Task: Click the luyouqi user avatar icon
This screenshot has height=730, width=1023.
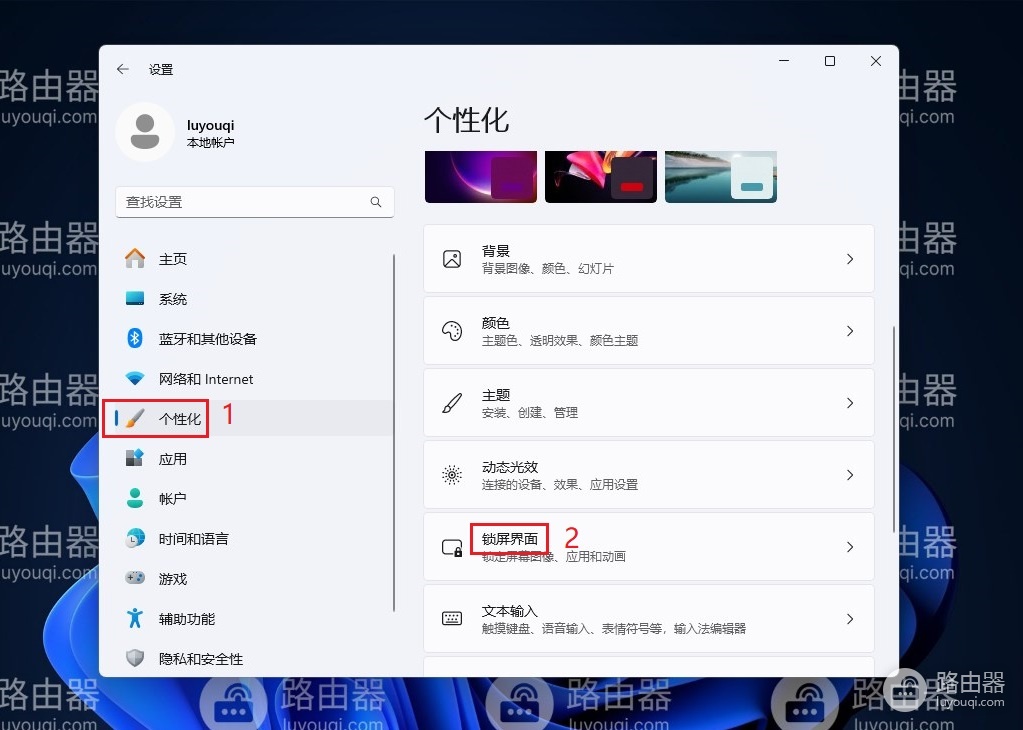Action: tap(145, 132)
